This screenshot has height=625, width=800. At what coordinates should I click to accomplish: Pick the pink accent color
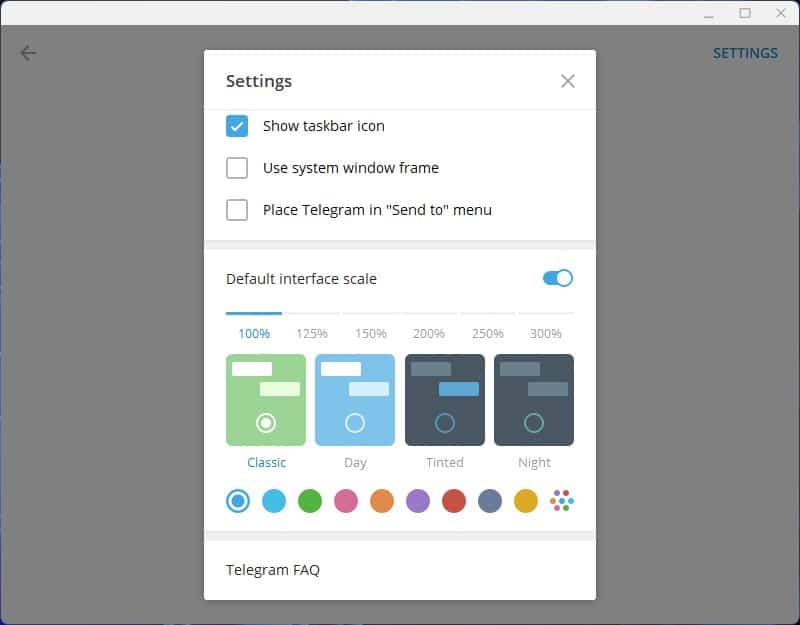tap(346, 501)
